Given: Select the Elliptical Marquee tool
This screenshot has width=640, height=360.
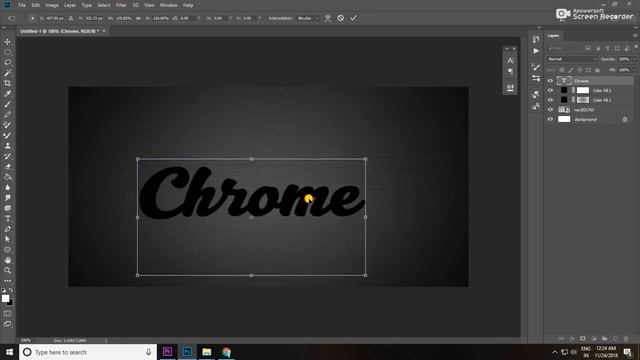Looking at the screenshot, I should pyautogui.click(x=7, y=52).
